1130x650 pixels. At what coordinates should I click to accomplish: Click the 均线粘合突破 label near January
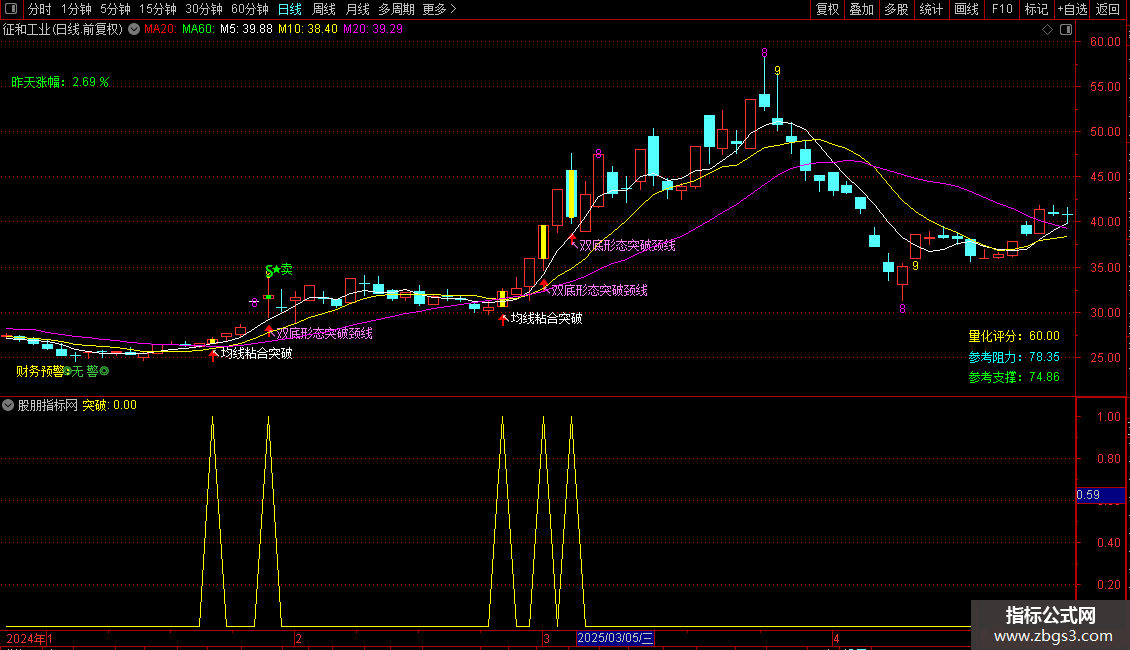point(257,353)
